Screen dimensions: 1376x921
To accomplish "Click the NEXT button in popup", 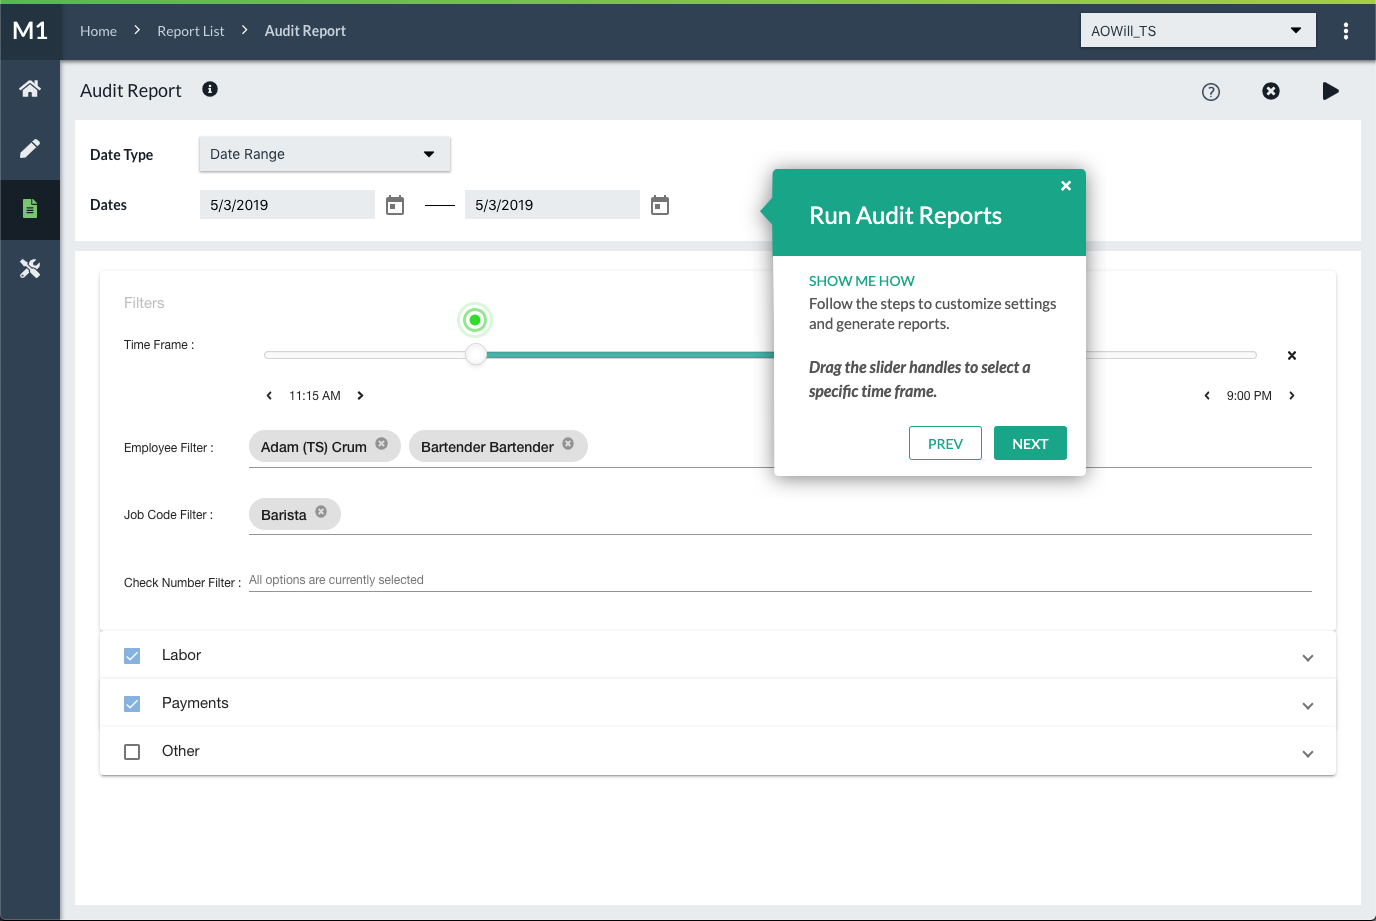I will 1030,444.
